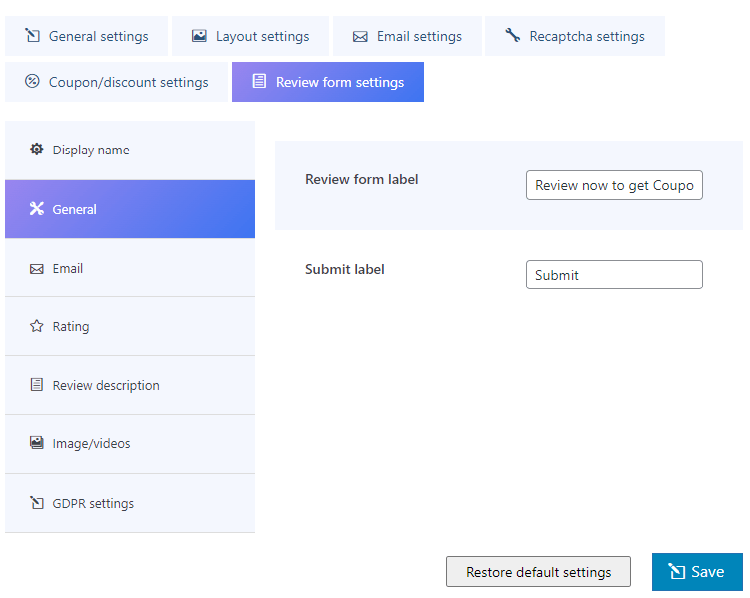Click the General settings pencil icon

point(33,35)
